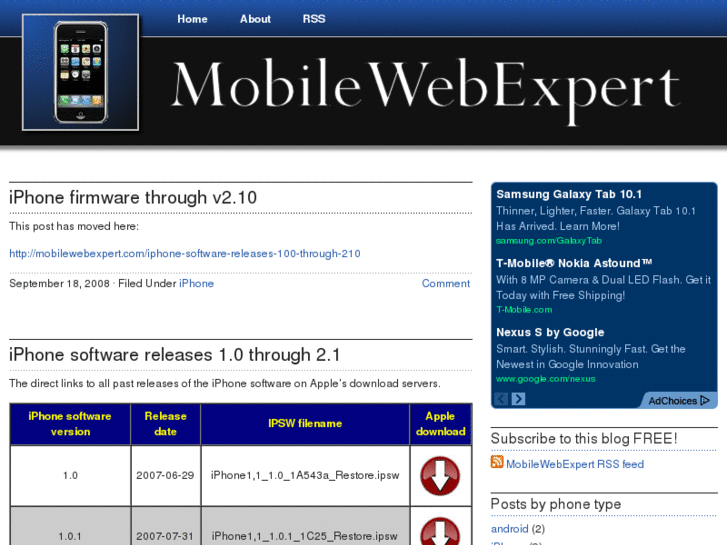
Task: Select iPhone1,1_1.0_1A543a_Restore.ipsw filename
Action: (305, 475)
